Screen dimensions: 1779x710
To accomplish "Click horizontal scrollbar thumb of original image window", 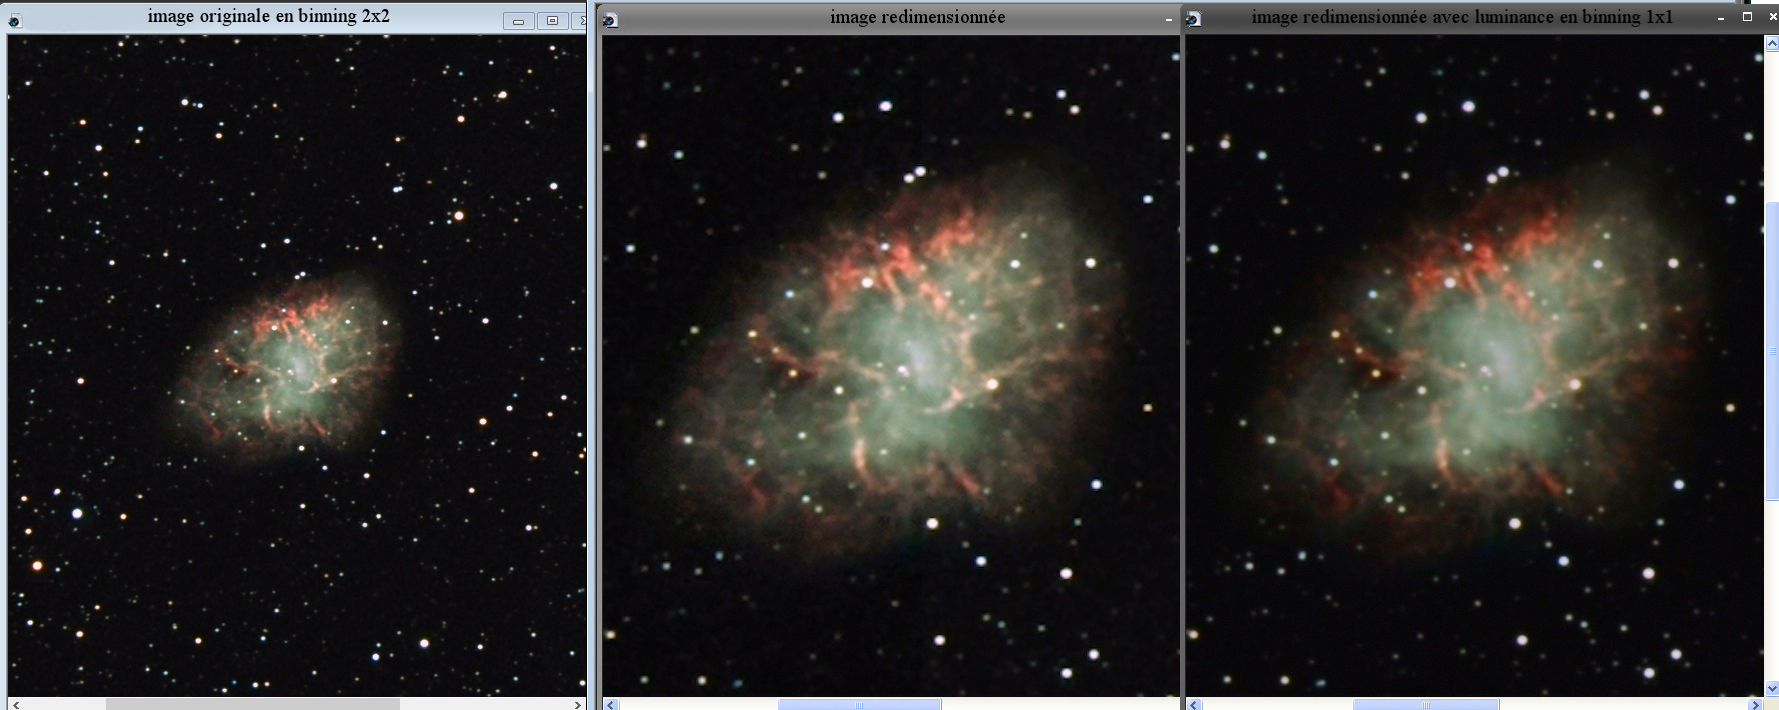I will pyautogui.click(x=252, y=704).
